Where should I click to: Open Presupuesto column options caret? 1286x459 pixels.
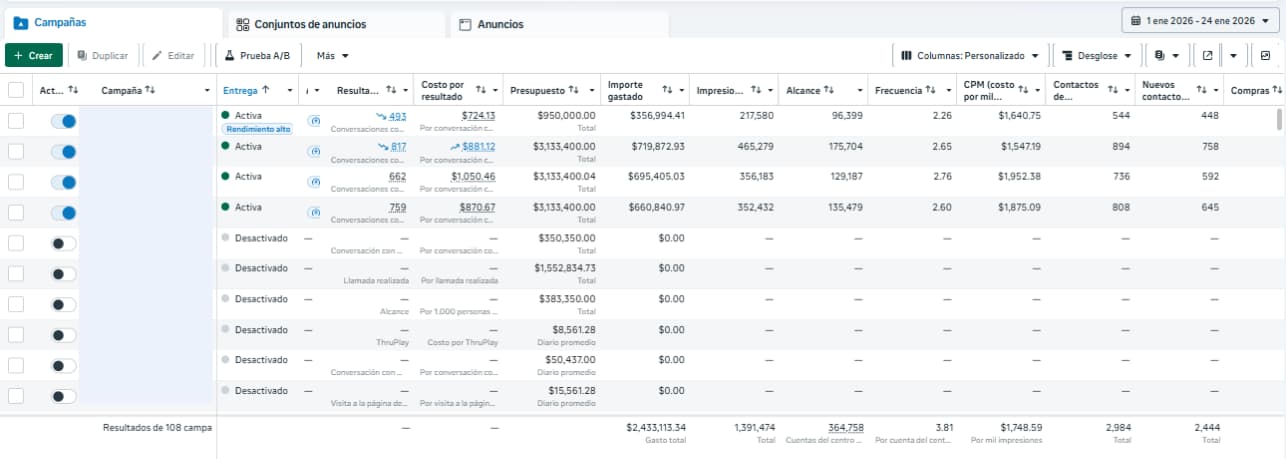(x=590, y=91)
